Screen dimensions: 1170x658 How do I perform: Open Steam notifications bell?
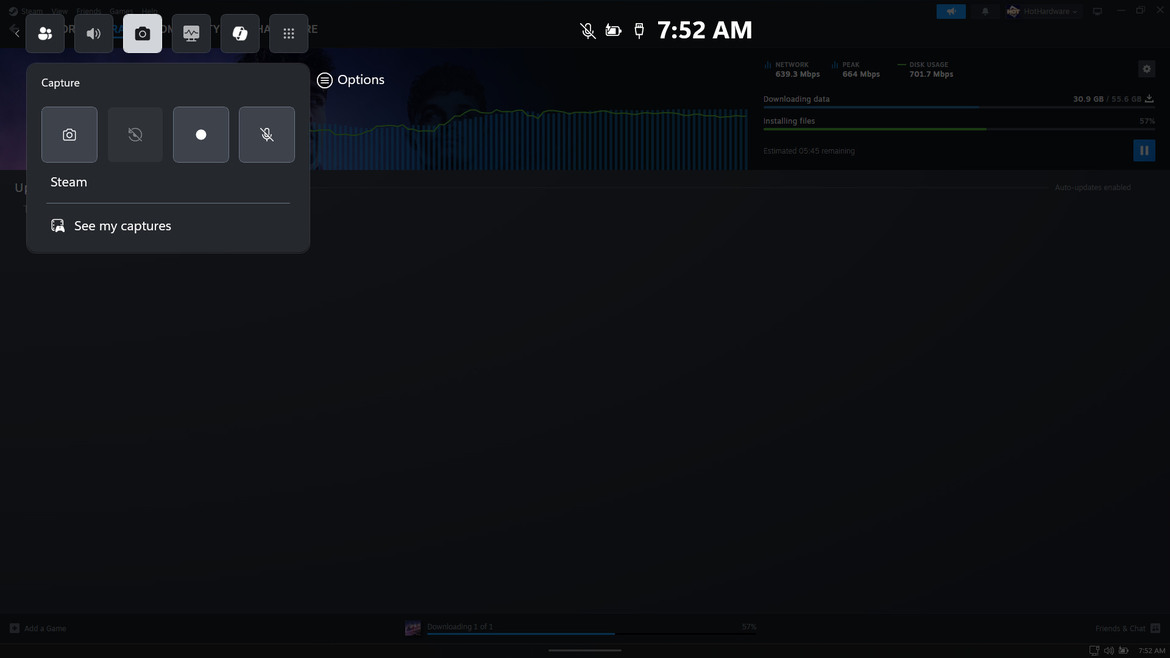click(985, 12)
